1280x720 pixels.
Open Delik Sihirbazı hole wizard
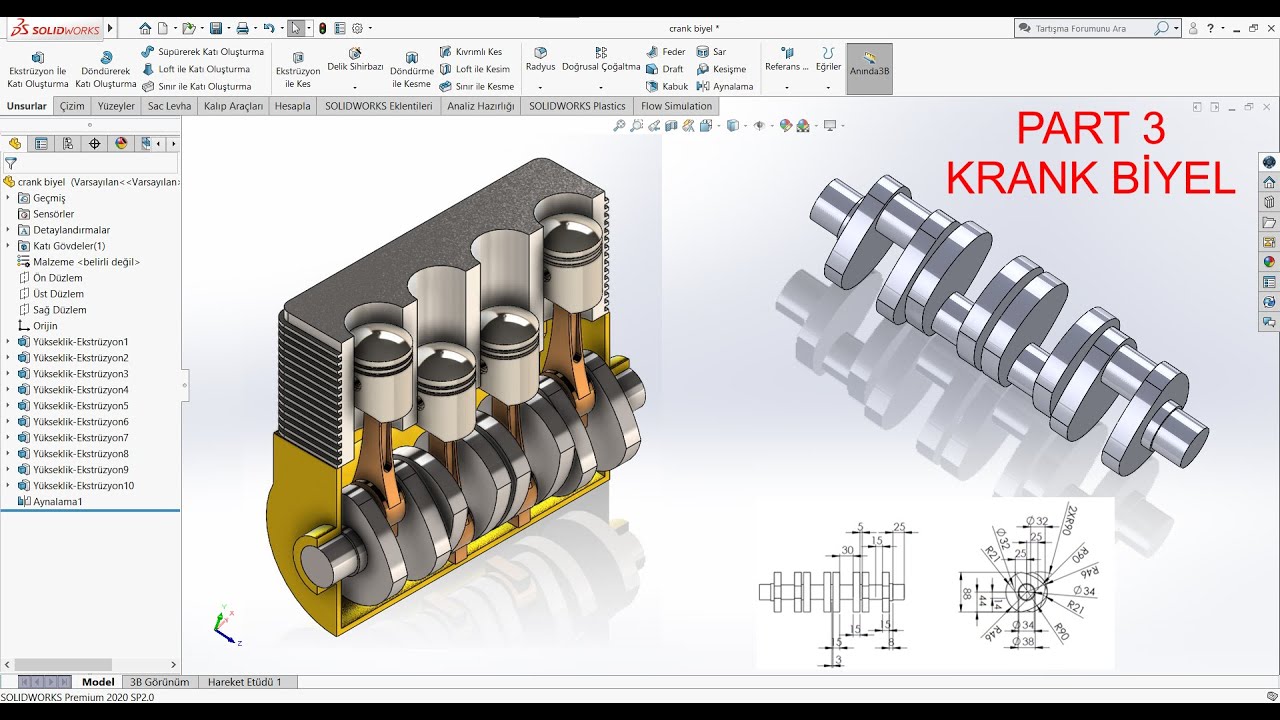pos(355,59)
